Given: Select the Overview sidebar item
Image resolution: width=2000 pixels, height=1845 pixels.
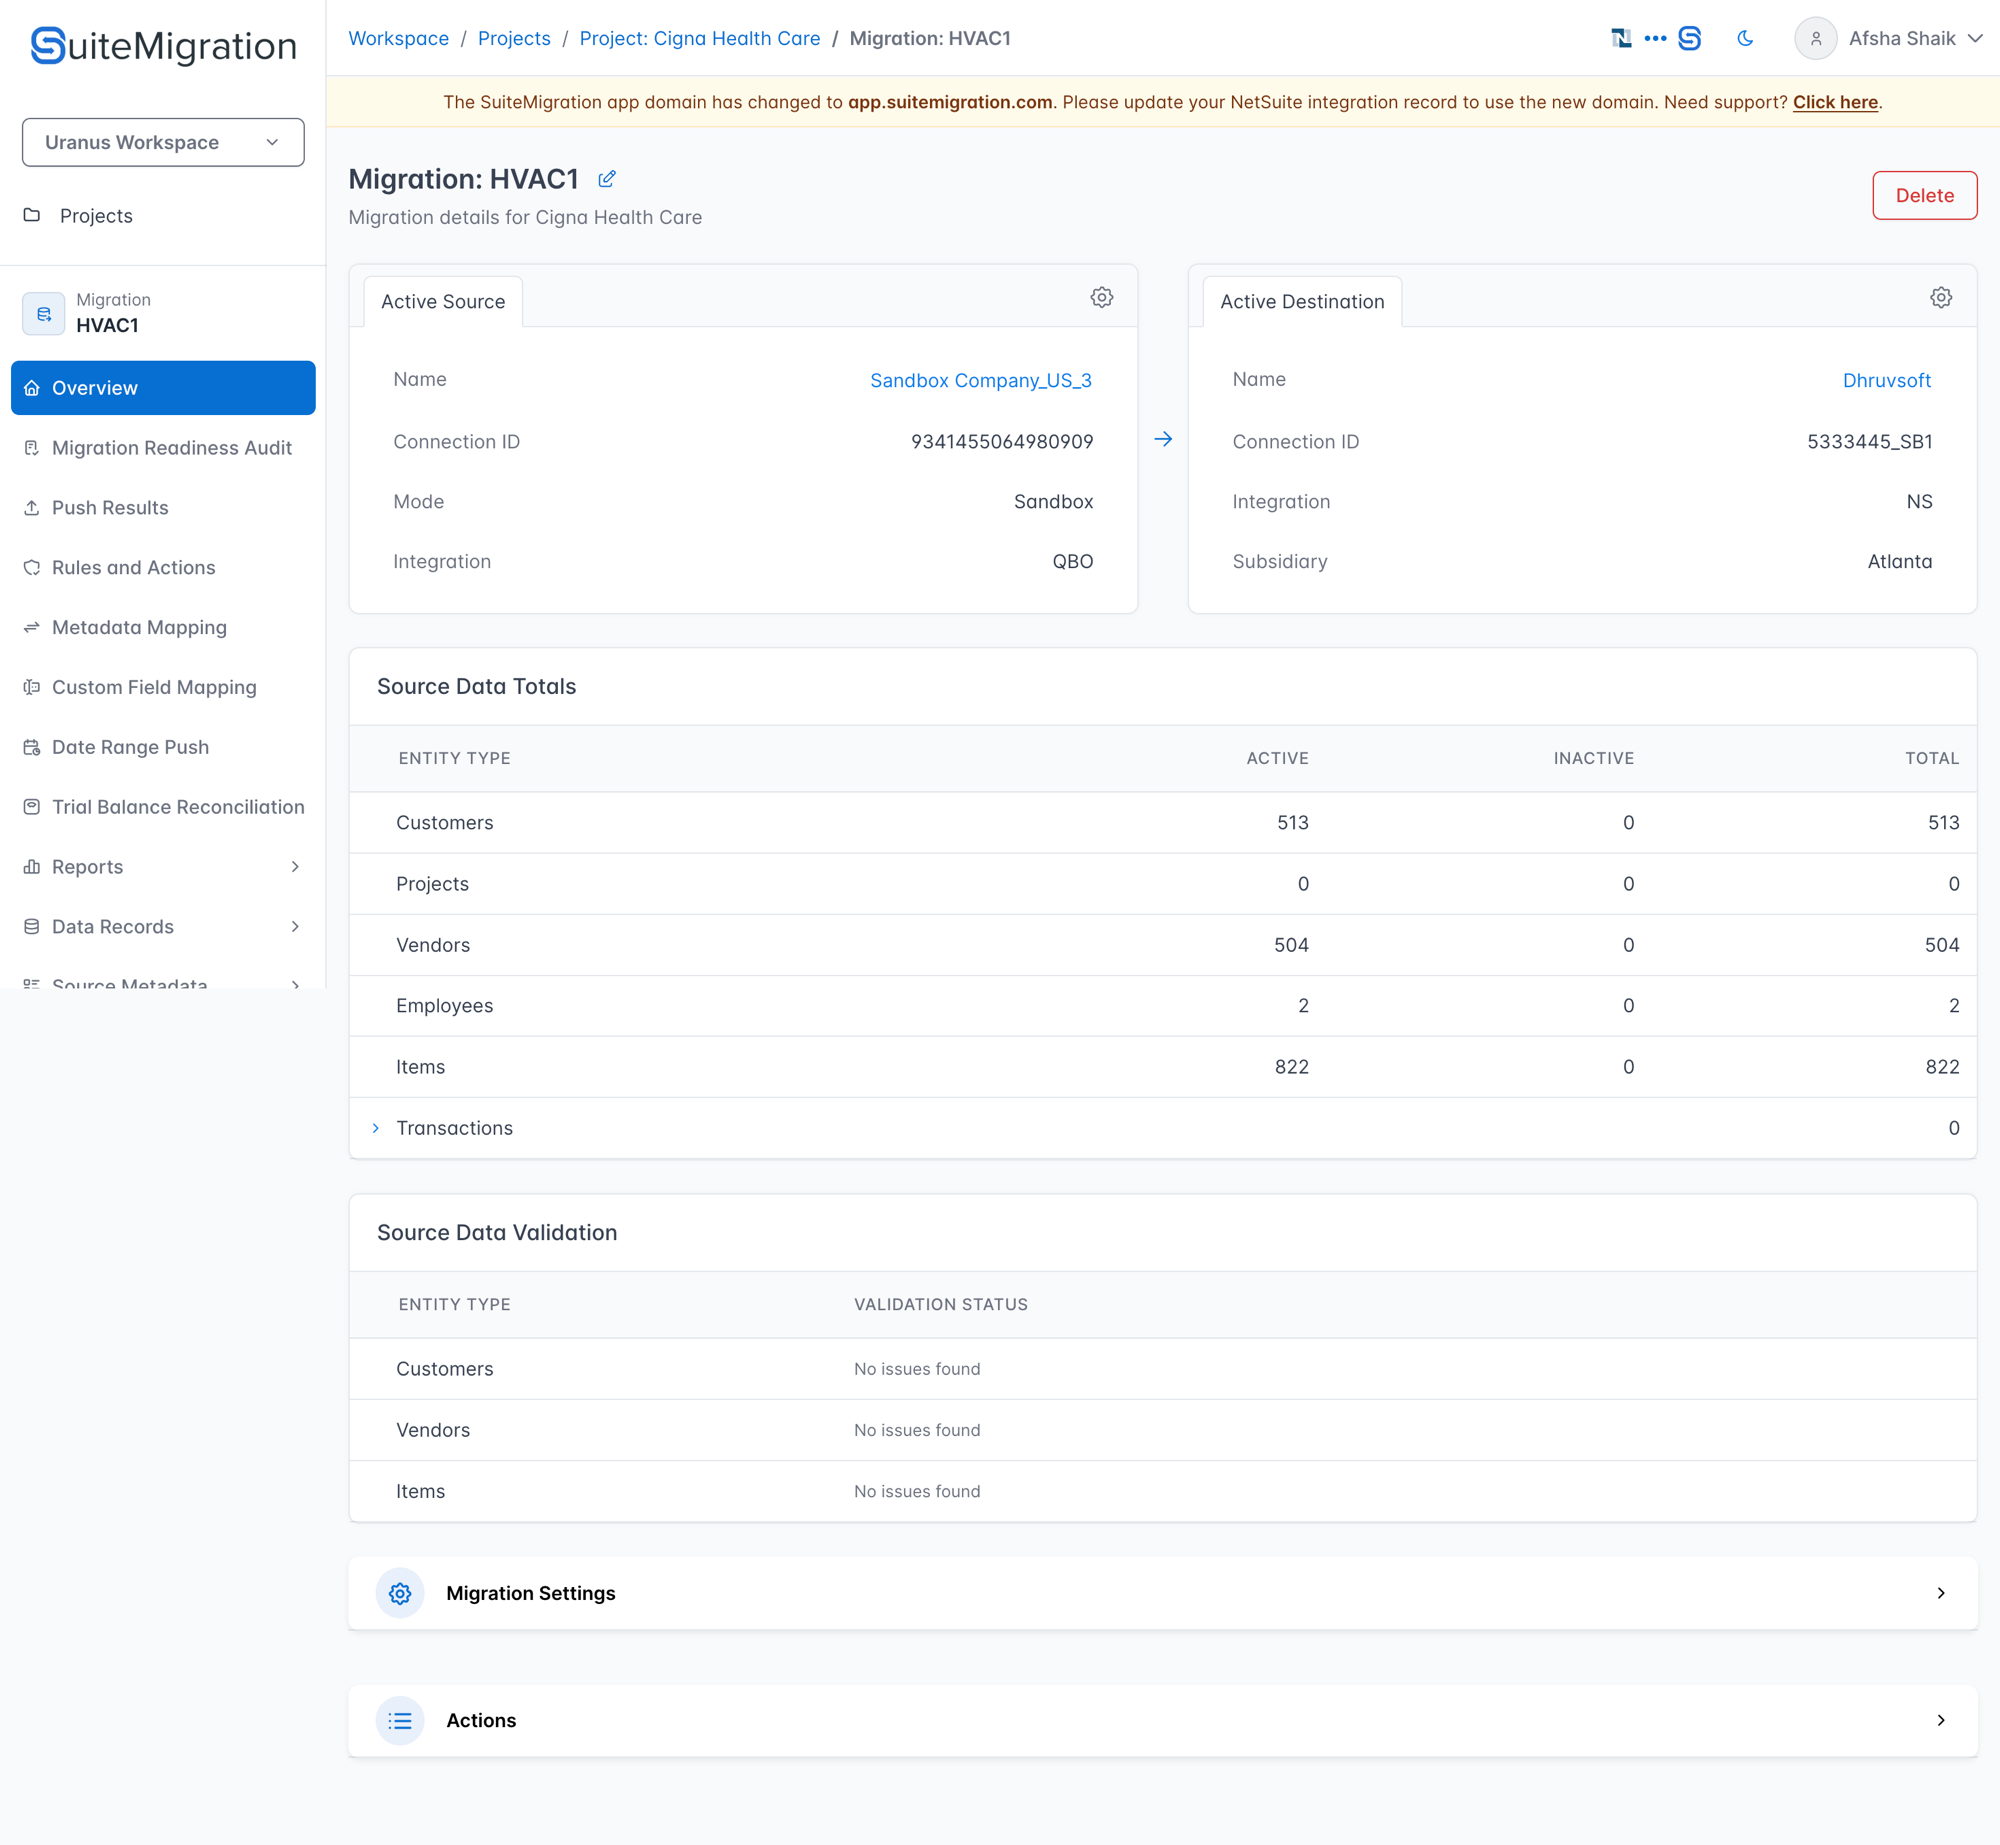Looking at the screenshot, I should pos(163,388).
